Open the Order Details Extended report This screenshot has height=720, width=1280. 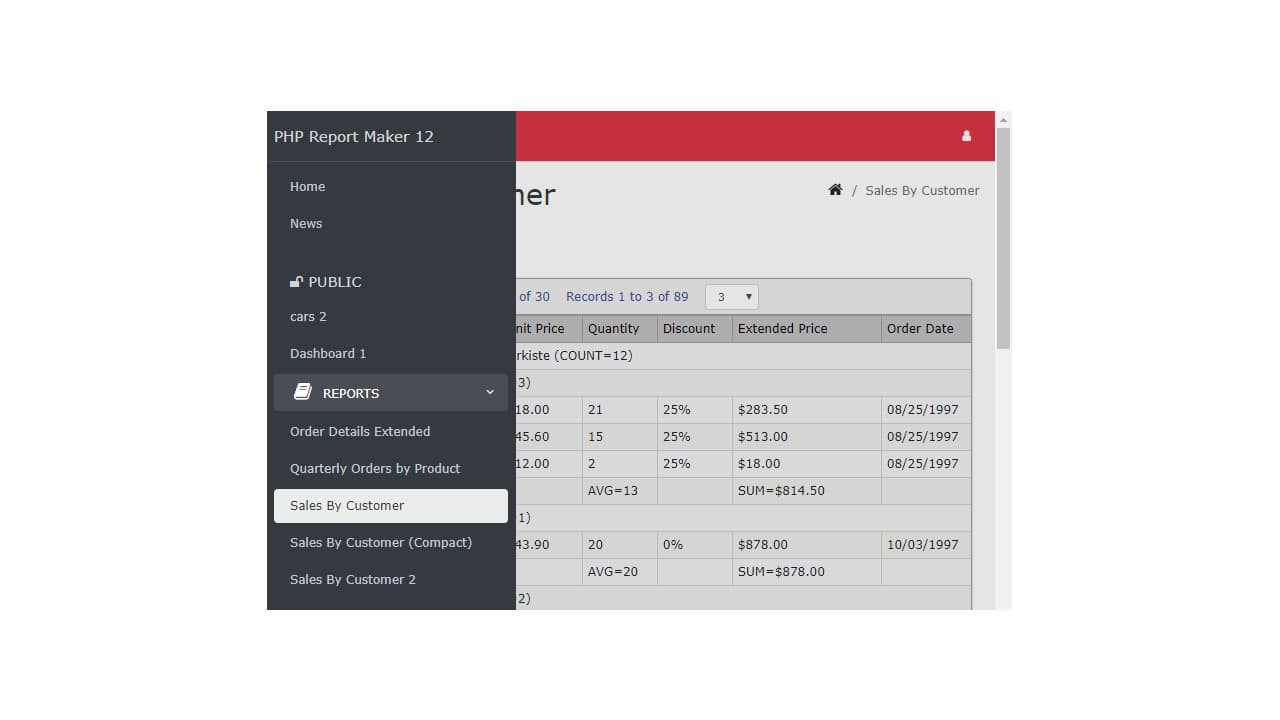[x=360, y=431]
